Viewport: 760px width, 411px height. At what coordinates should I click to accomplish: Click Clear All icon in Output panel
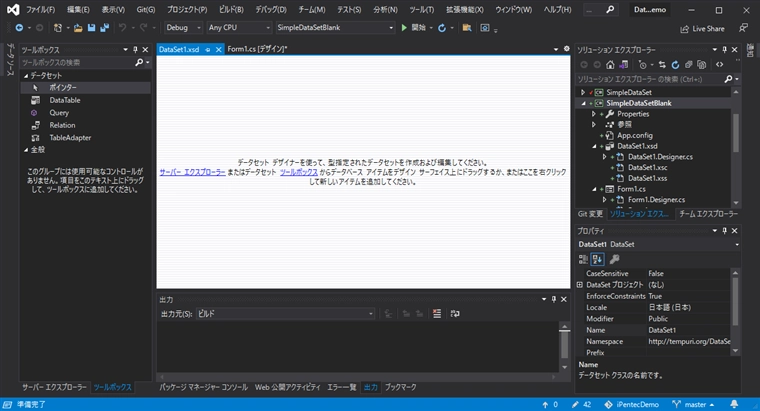pos(437,314)
